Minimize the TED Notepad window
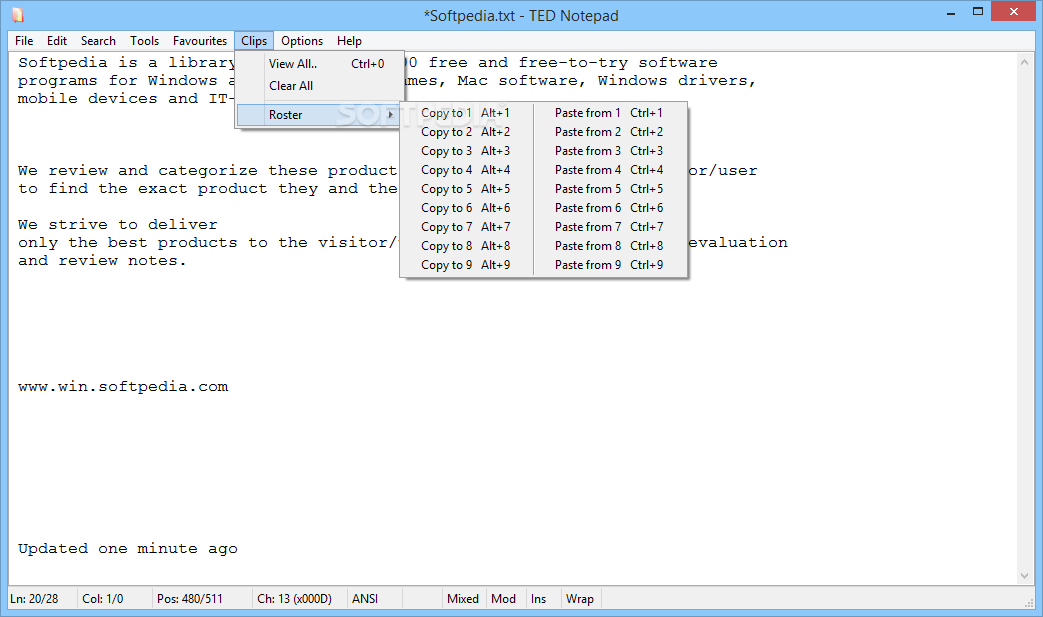This screenshot has width=1043, height=617. [951, 12]
